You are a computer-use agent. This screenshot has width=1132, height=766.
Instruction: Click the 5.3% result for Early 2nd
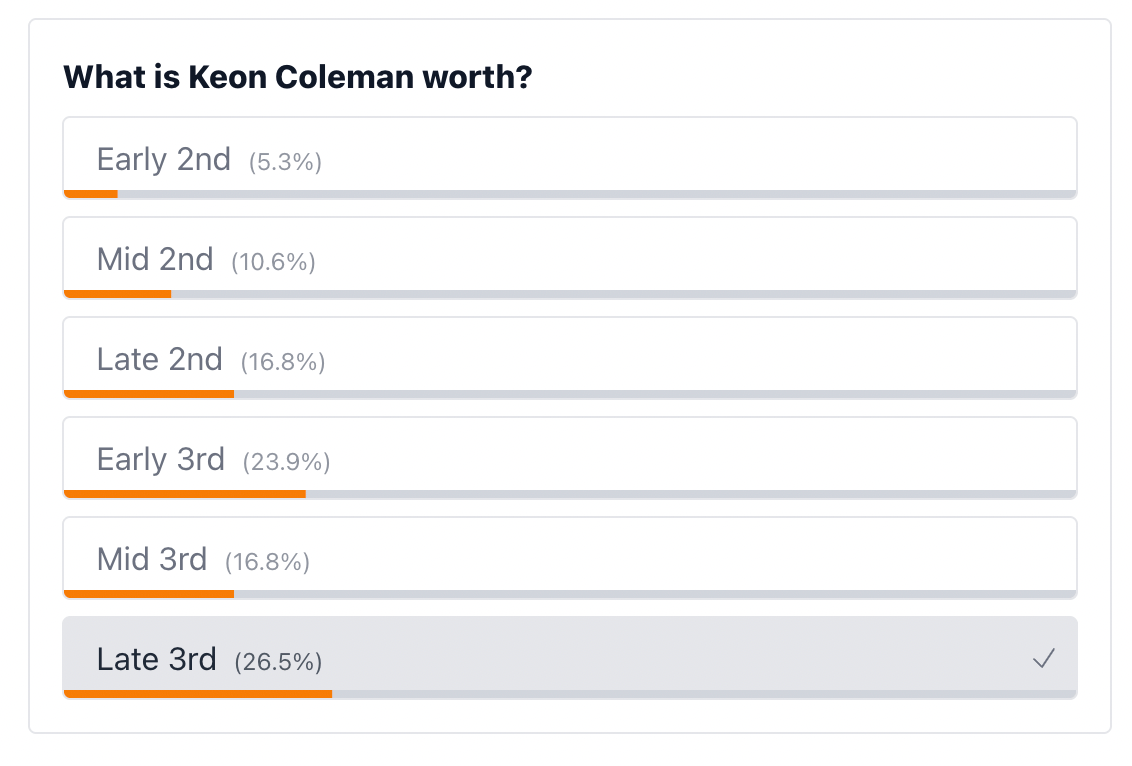click(x=286, y=162)
